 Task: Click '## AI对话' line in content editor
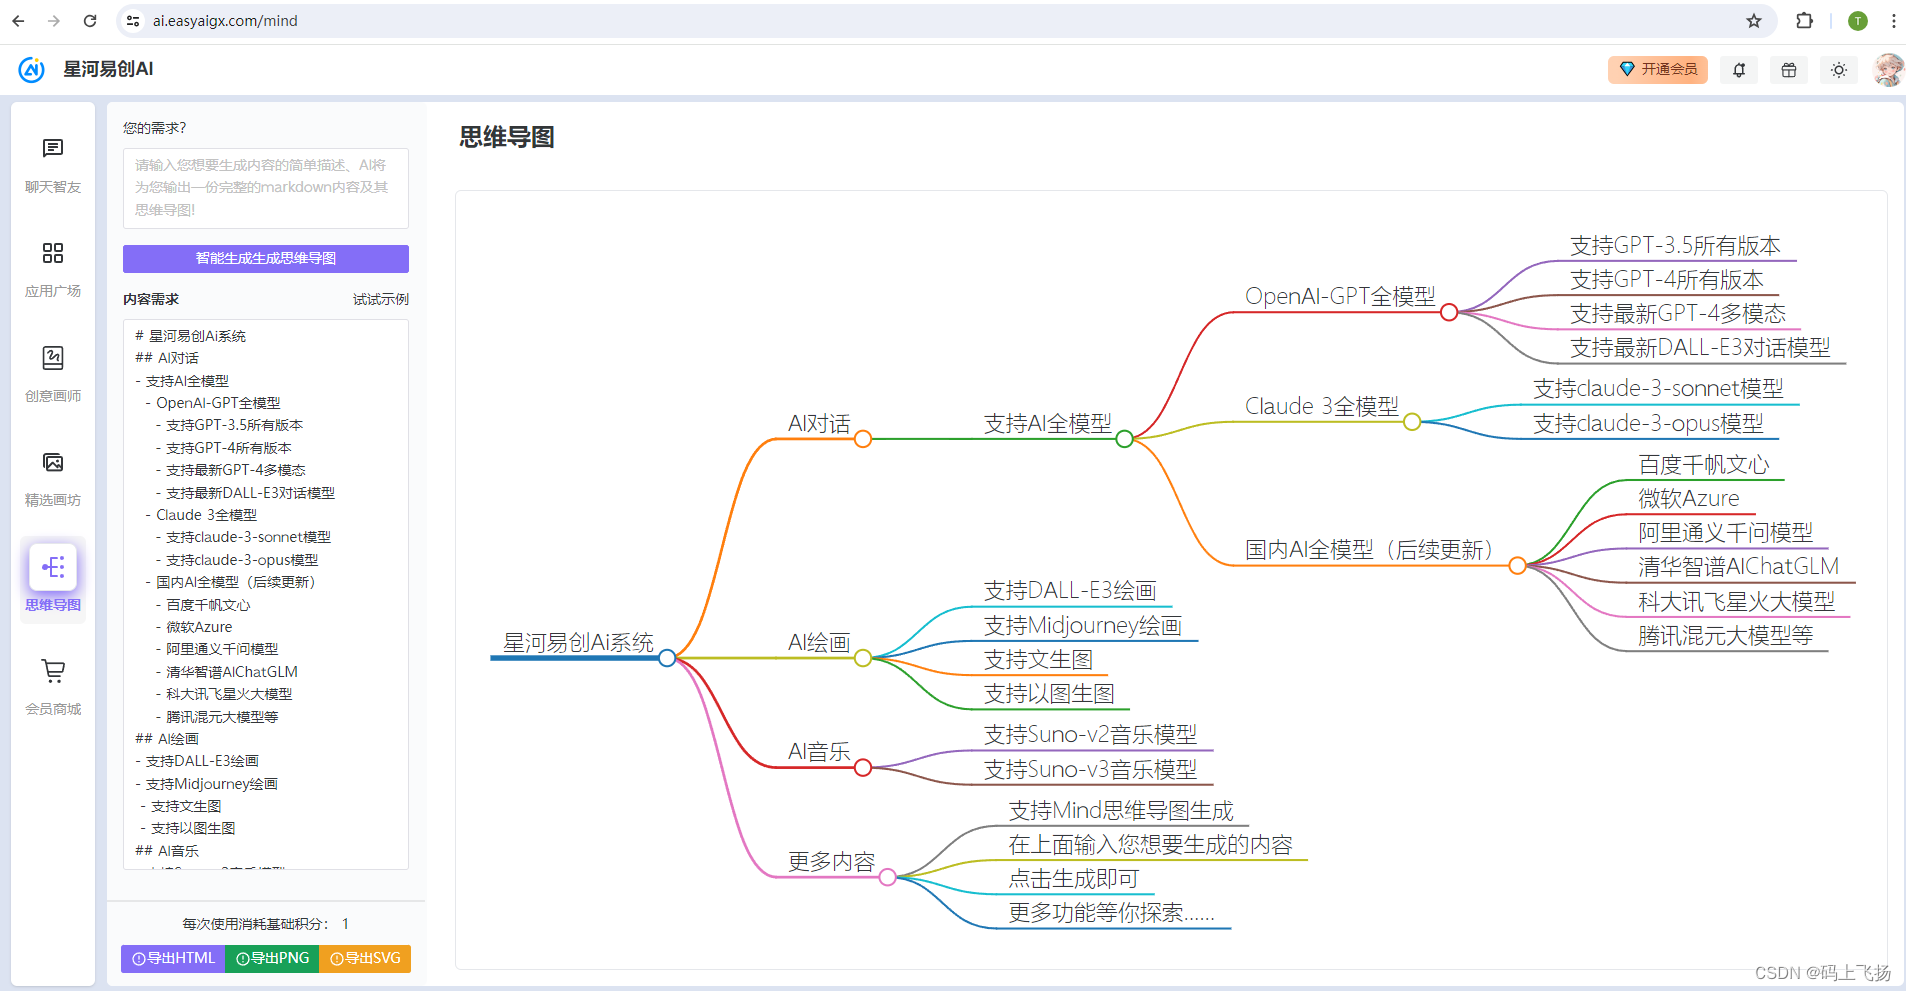click(167, 358)
